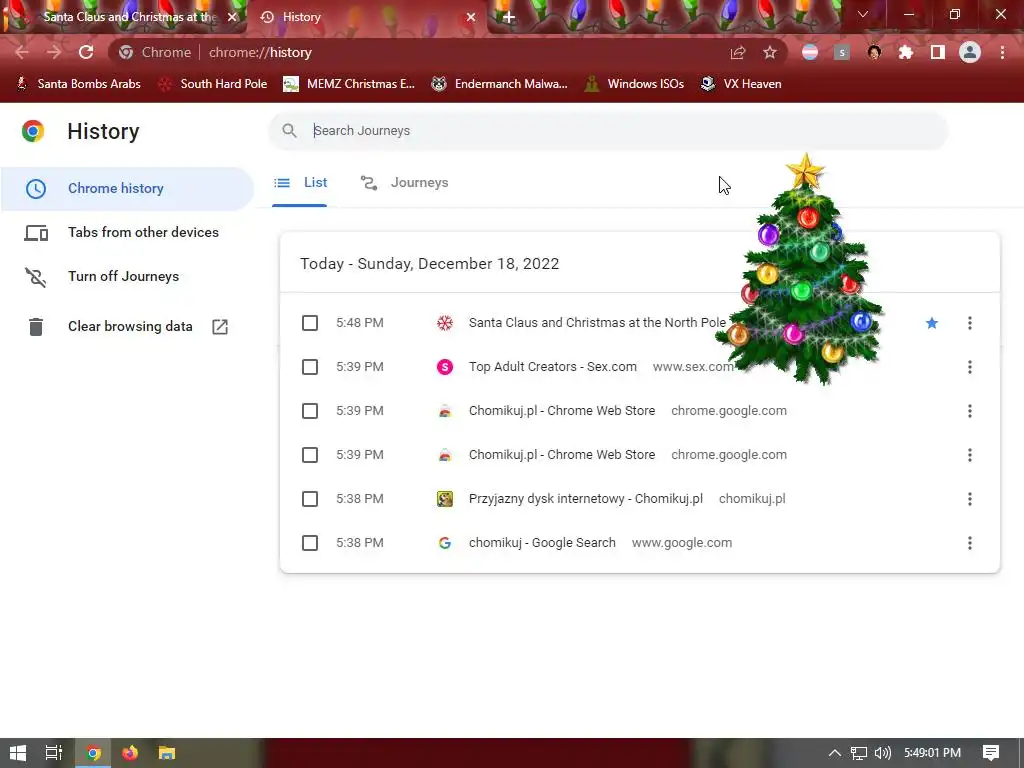Open the Chrome profile avatar
1024x768 pixels.
[970, 52]
